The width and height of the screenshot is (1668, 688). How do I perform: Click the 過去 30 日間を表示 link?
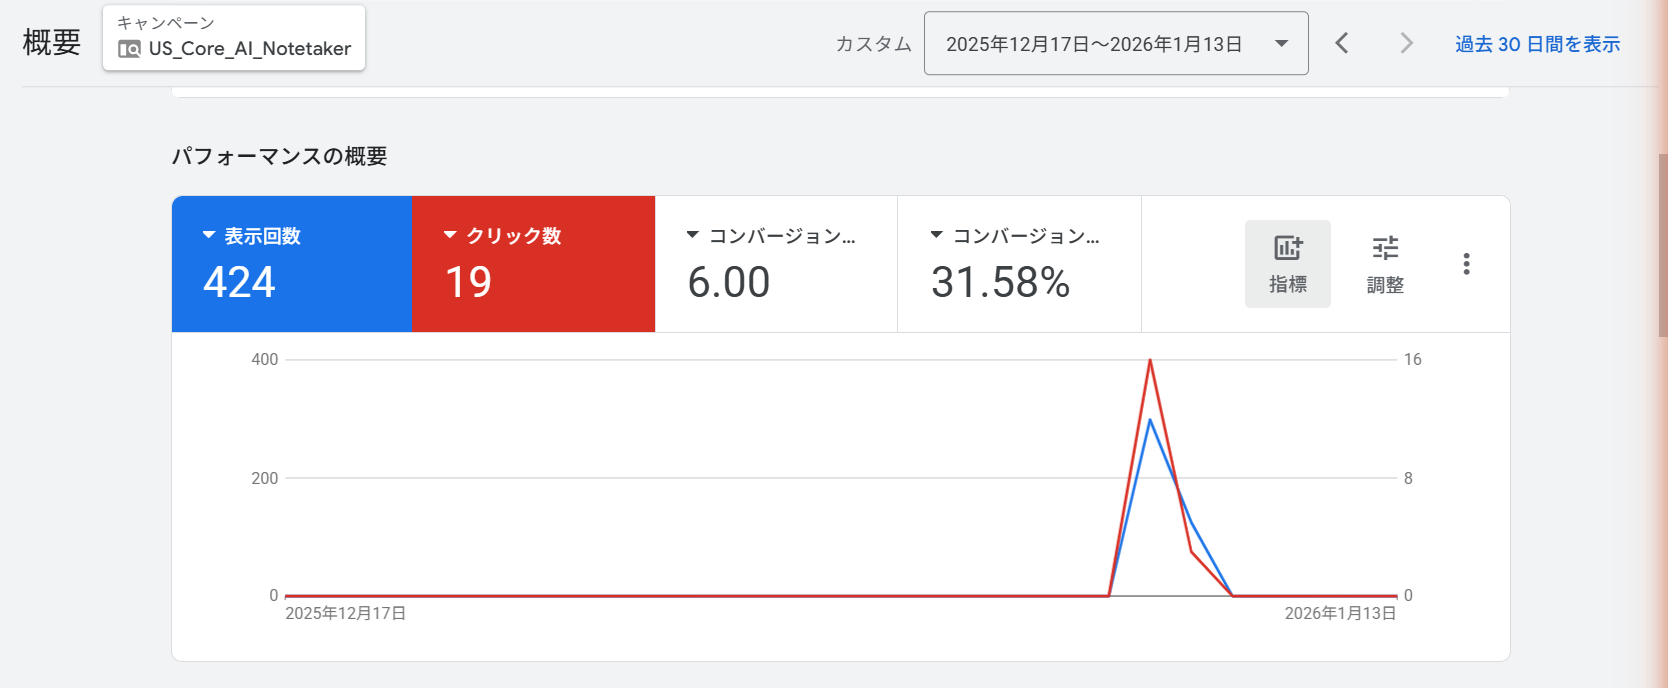click(x=1537, y=44)
